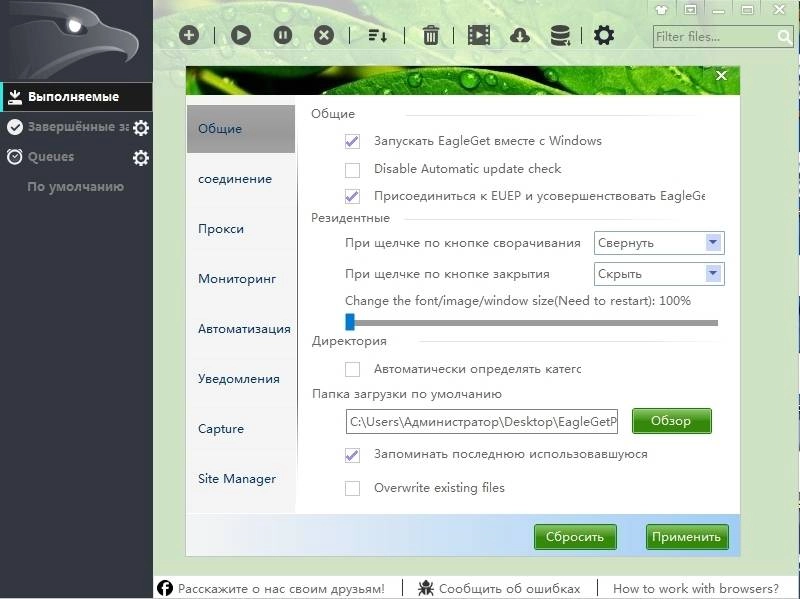Open the sort order icon
The width and height of the screenshot is (800, 599).
(x=378, y=35)
